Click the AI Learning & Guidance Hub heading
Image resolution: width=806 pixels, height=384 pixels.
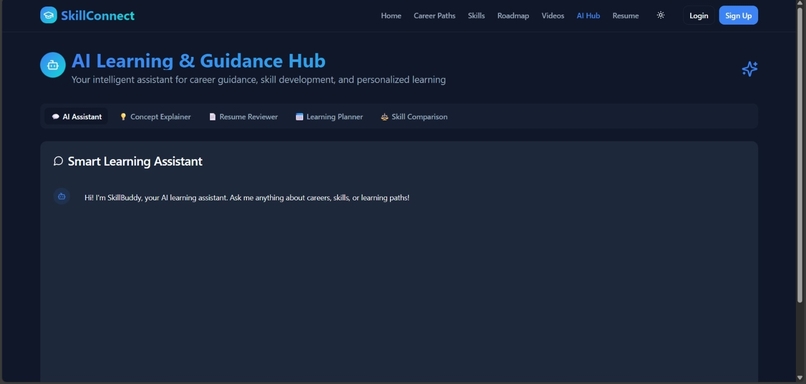[x=198, y=61]
